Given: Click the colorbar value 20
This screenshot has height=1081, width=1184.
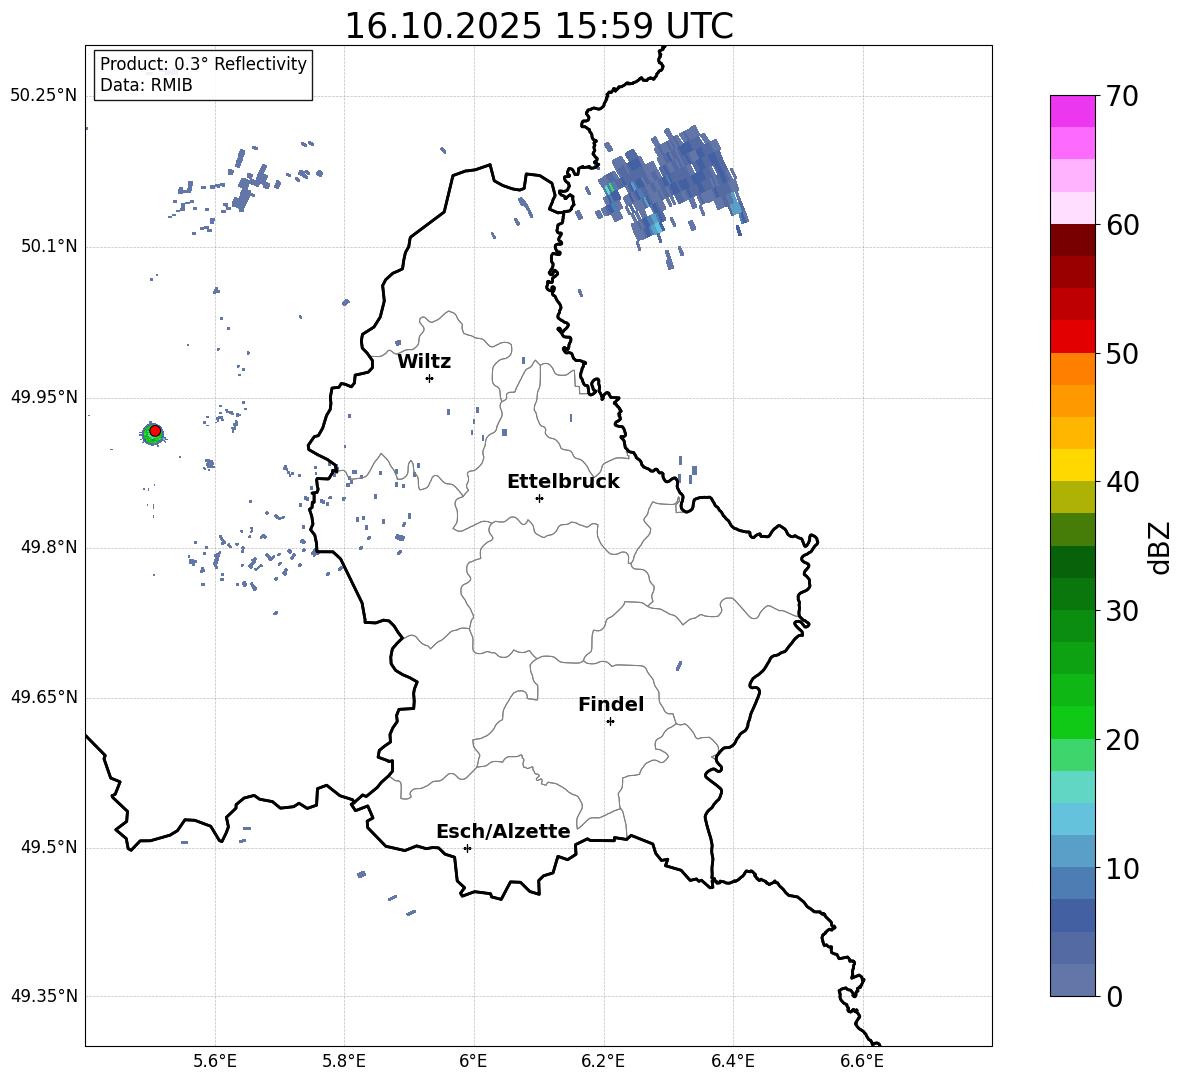Looking at the screenshot, I should click(x=1122, y=740).
